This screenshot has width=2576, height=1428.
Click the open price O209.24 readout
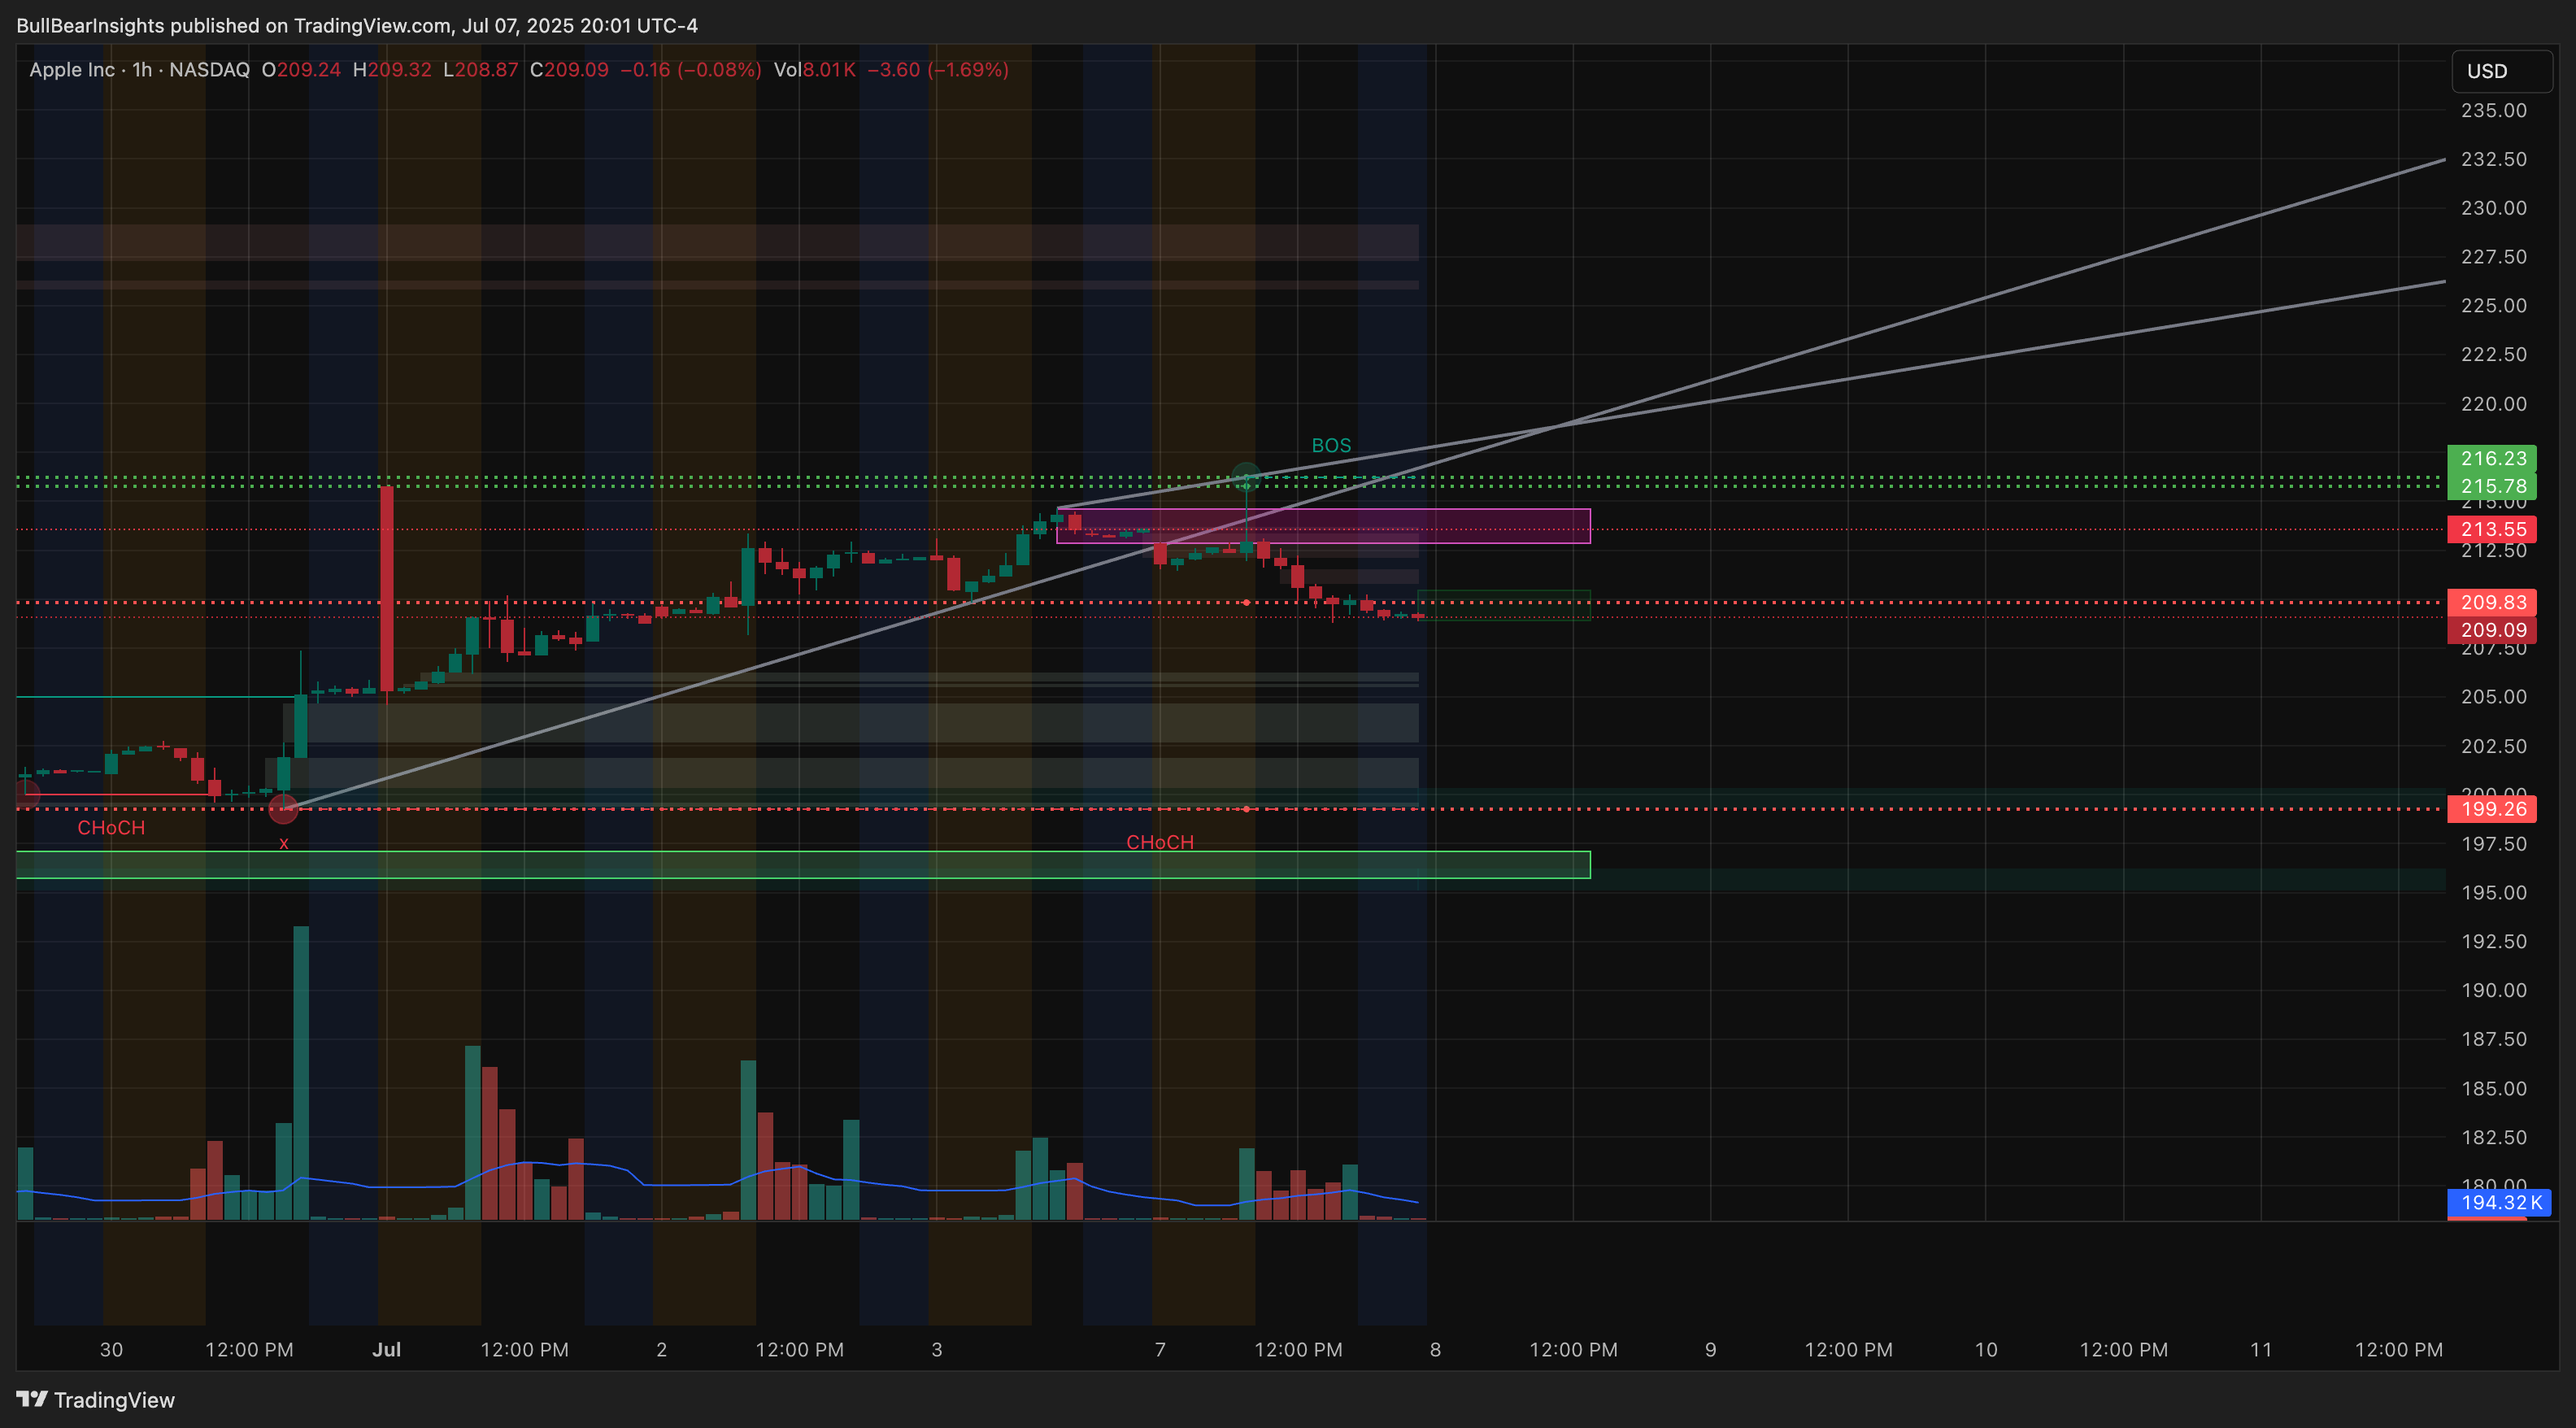point(301,69)
